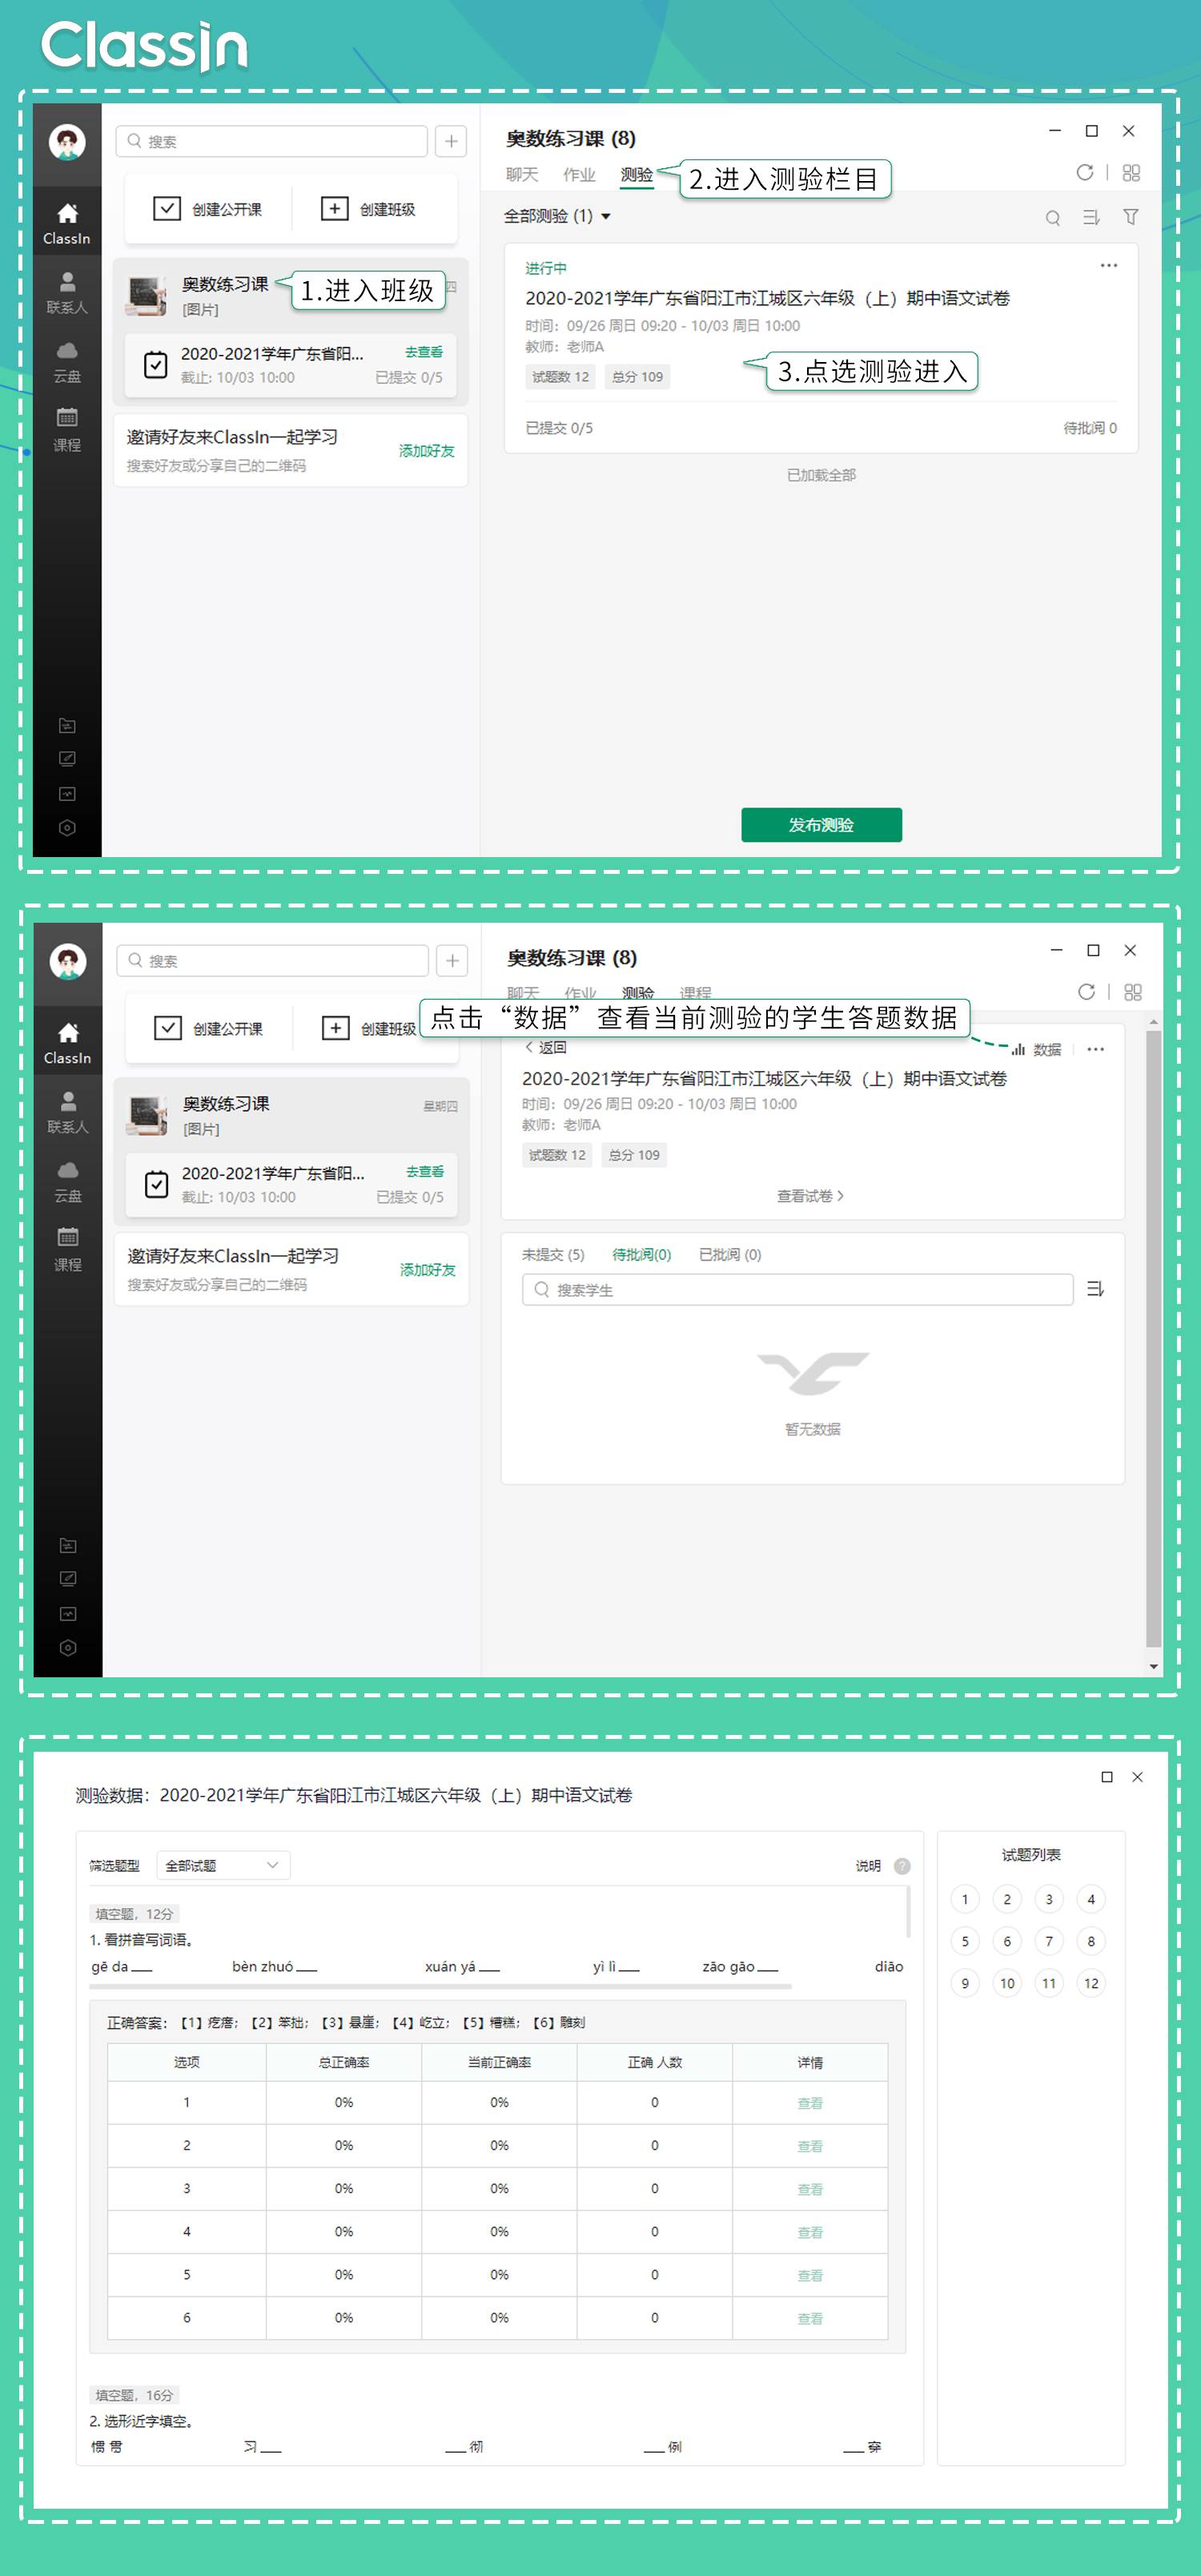Click the 搜索 field in the quiz detail window
The width and height of the screenshot is (1201, 2576).
click(x=272, y=961)
